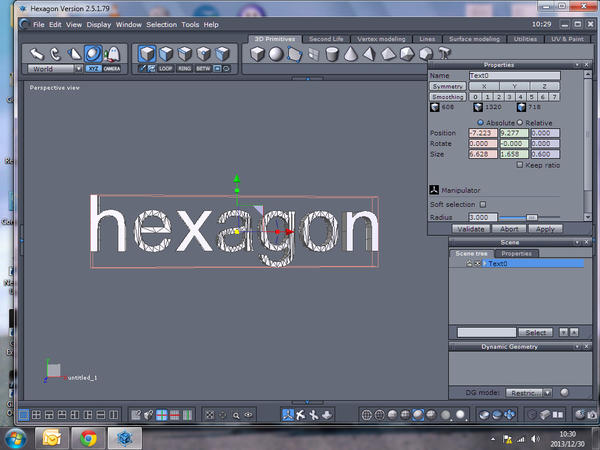Toggle the XYZ manipulator mode
Image resolution: width=600 pixels, height=450 pixels.
93,69
